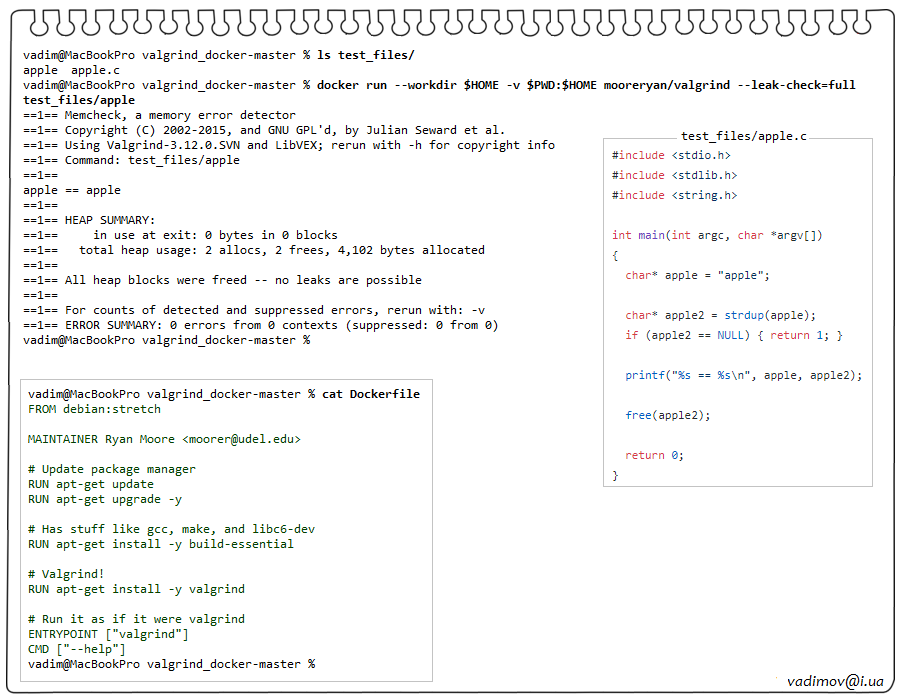Click the CMD ["--help"] line
Viewport: 900px width, 700px height.
[77, 649]
